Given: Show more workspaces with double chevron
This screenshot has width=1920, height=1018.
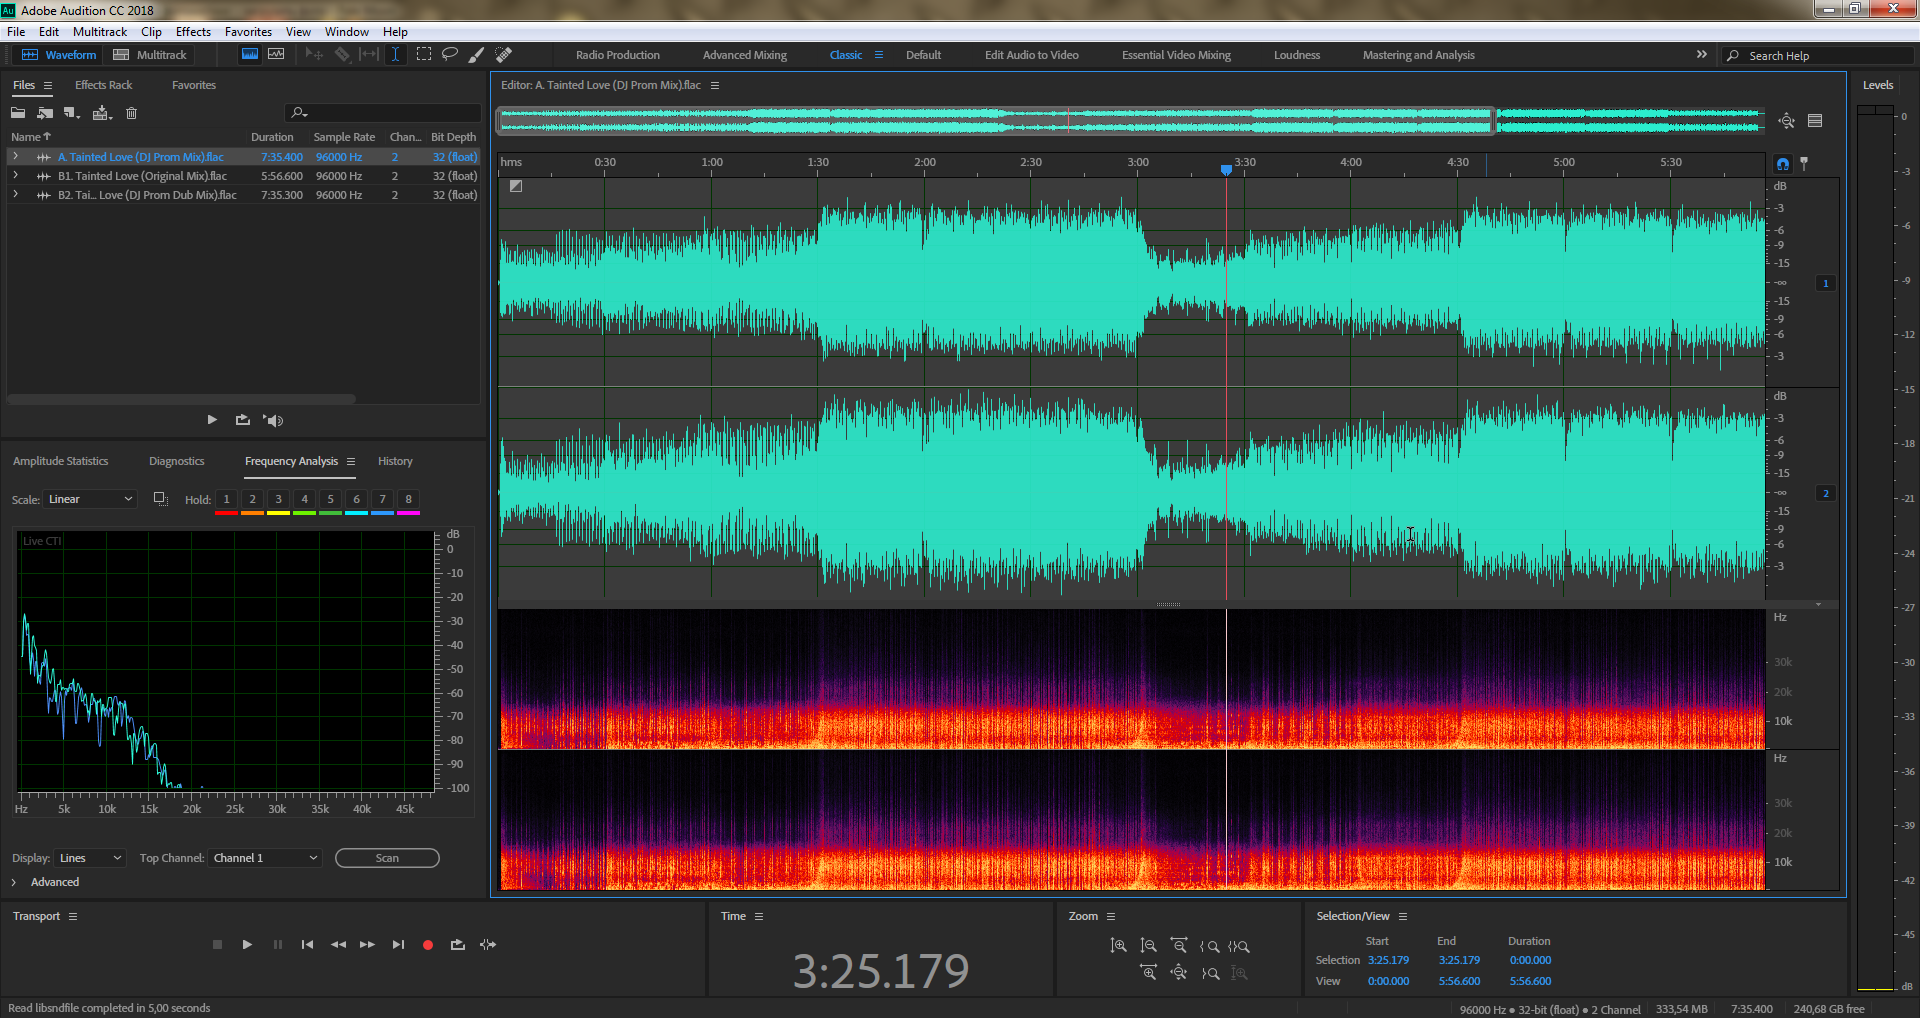Looking at the screenshot, I should (x=1702, y=54).
